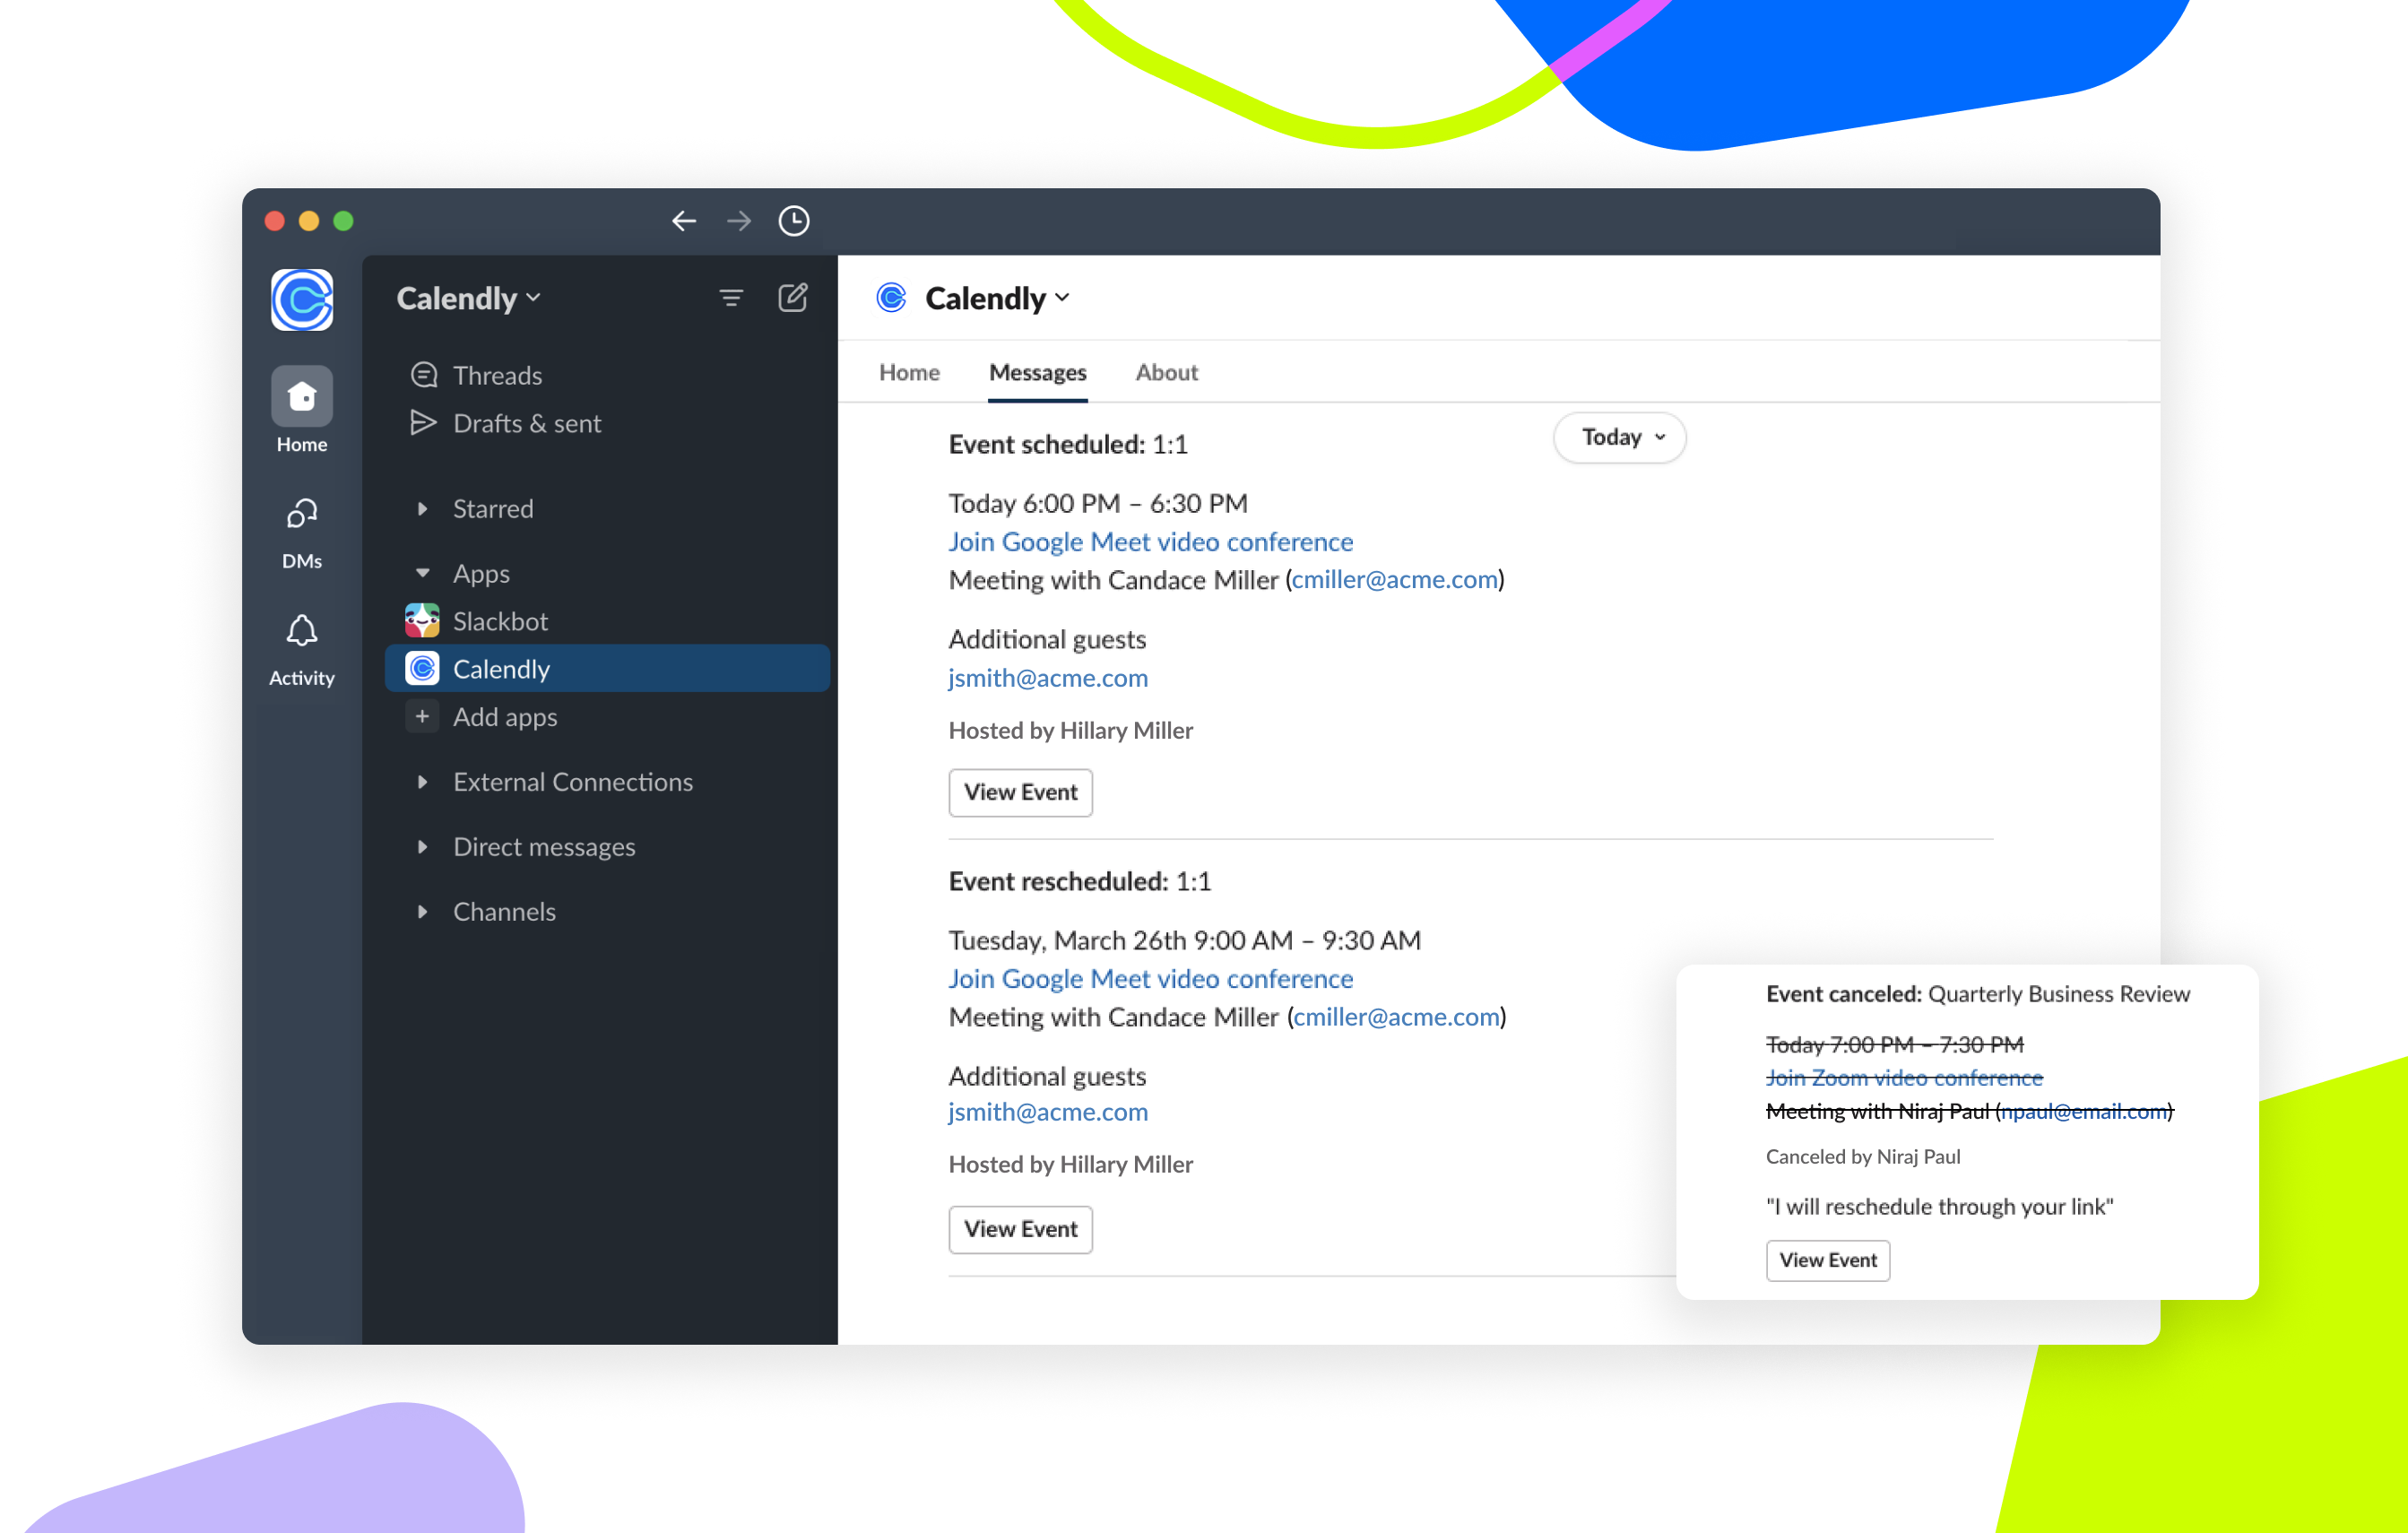Switch to the Home tab
2408x1533 pixels.
(x=908, y=372)
